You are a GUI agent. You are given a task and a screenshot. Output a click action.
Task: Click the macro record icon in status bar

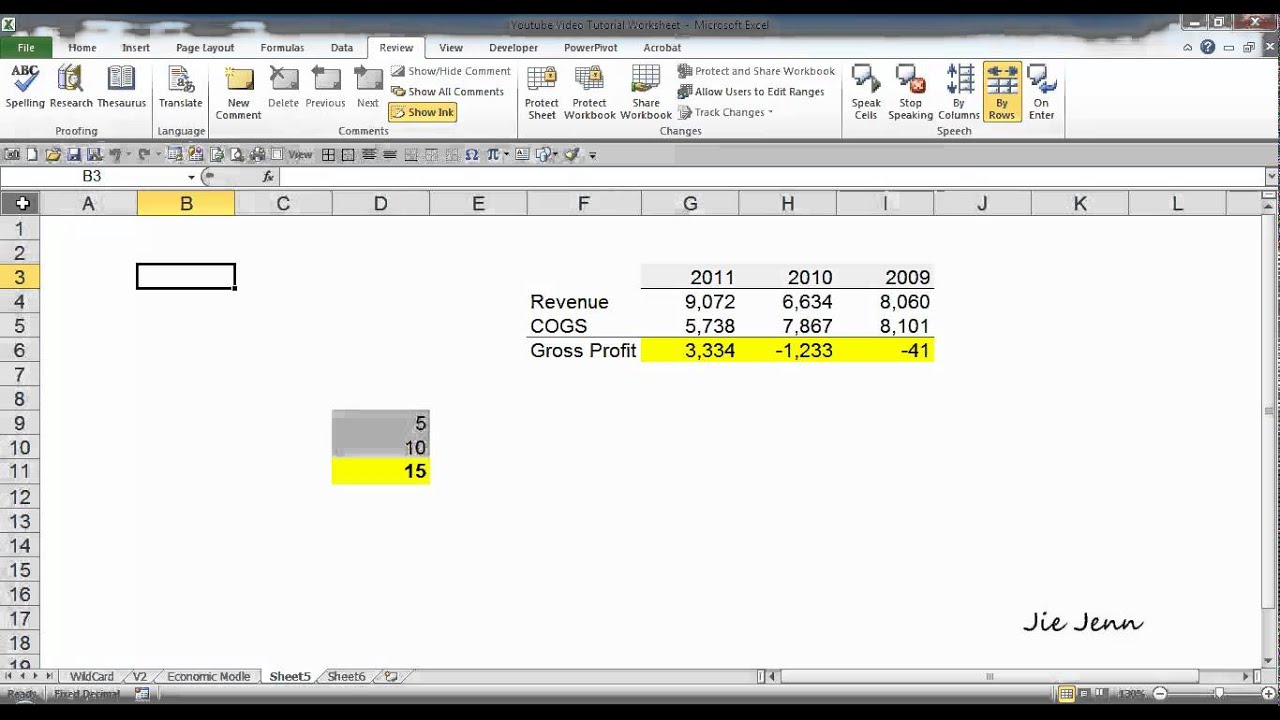click(x=141, y=693)
